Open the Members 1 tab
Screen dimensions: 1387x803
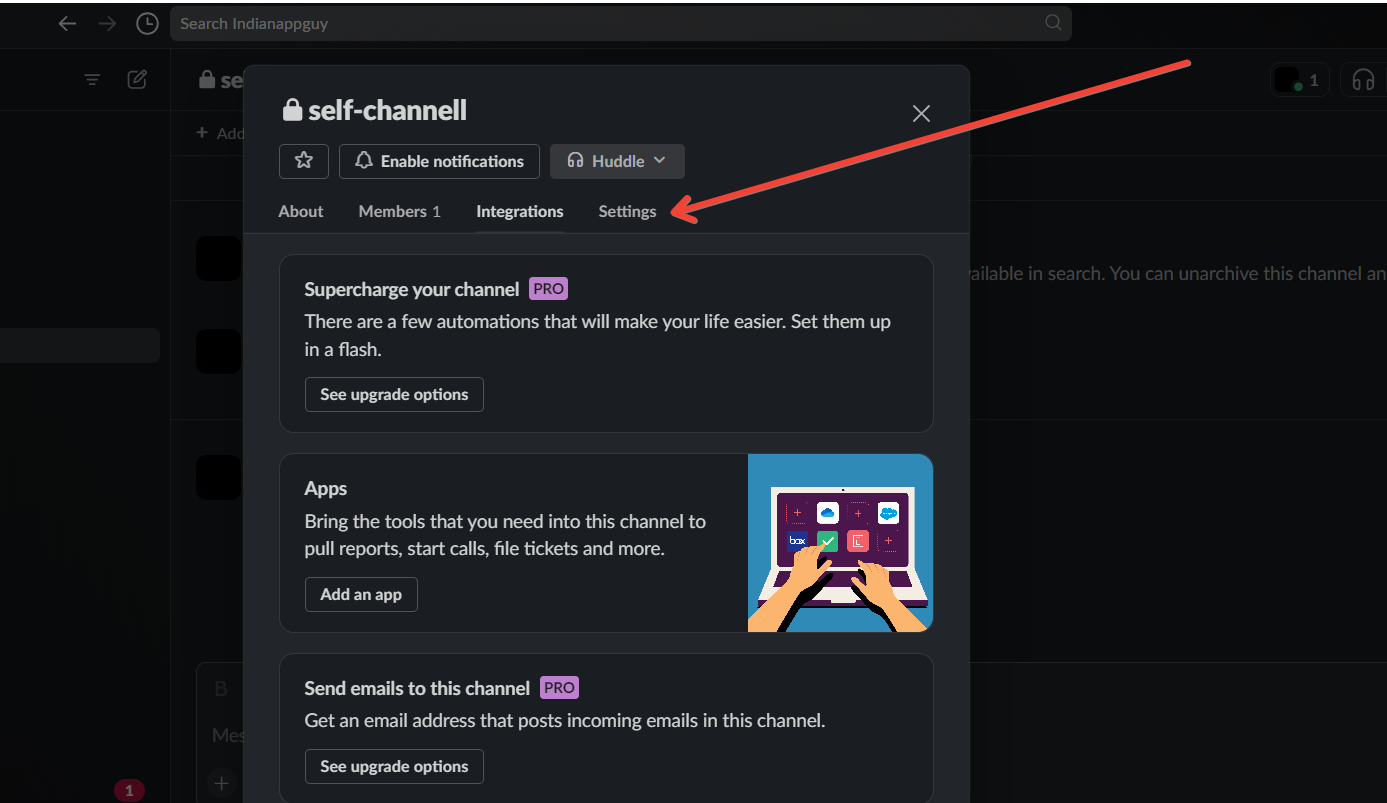[x=399, y=211]
